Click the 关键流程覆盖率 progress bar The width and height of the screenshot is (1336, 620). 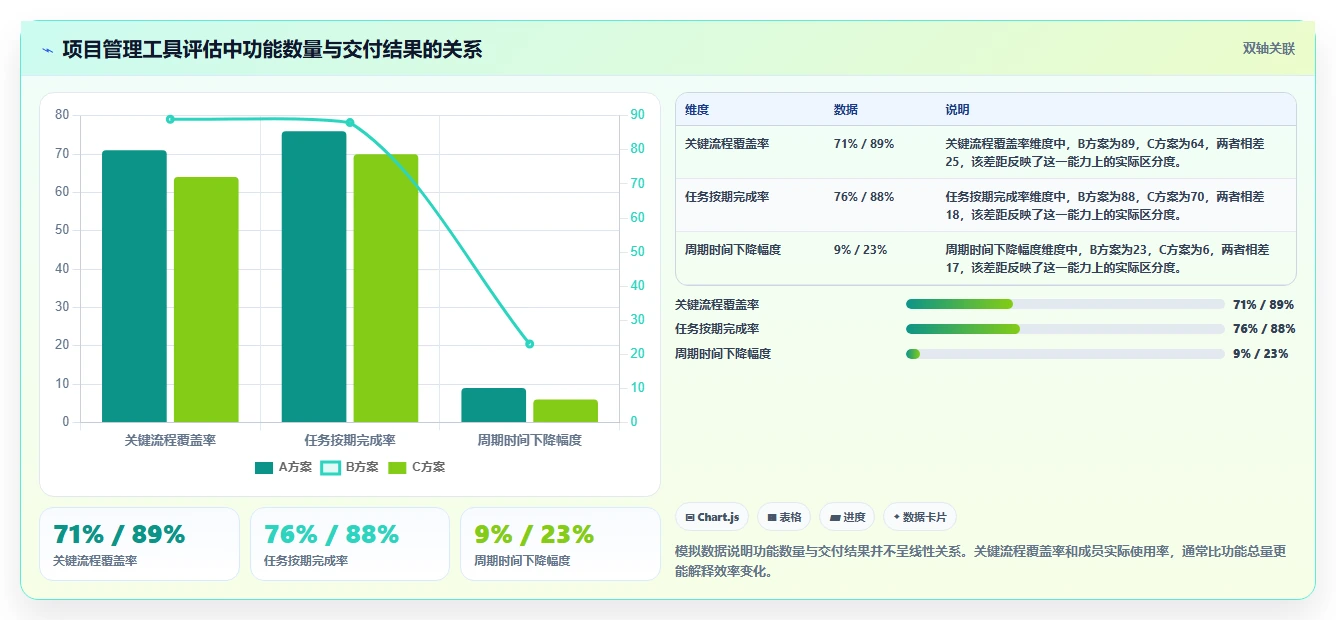pos(1065,304)
